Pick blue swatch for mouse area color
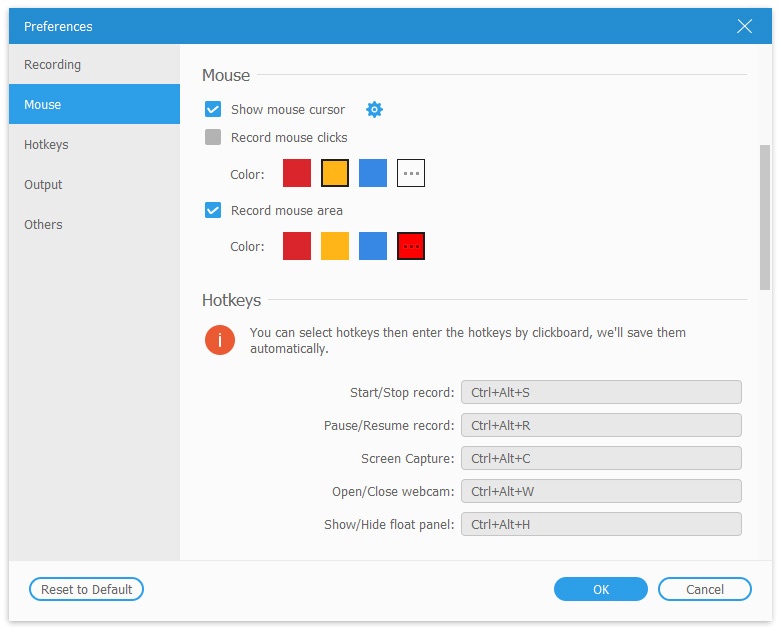780x630 pixels. [373, 246]
